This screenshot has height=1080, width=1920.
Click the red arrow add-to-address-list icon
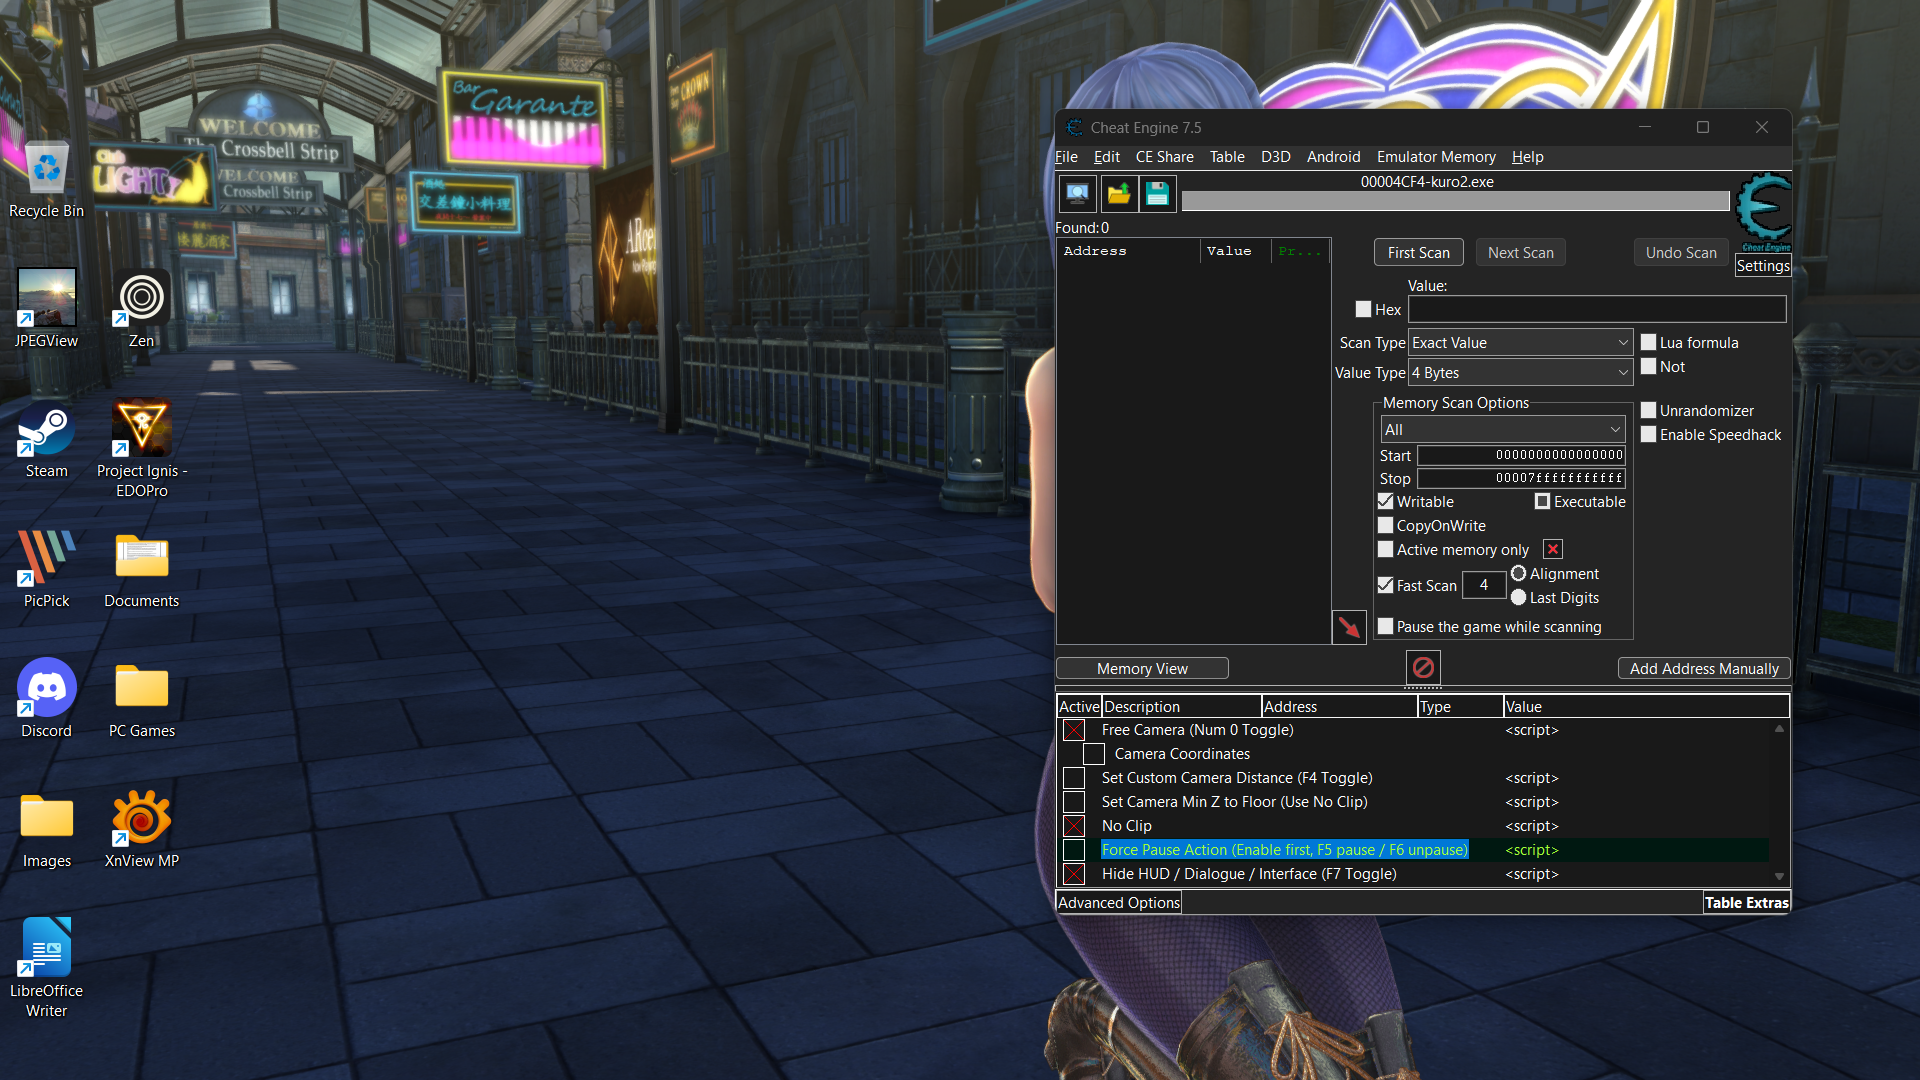click(1349, 627)
